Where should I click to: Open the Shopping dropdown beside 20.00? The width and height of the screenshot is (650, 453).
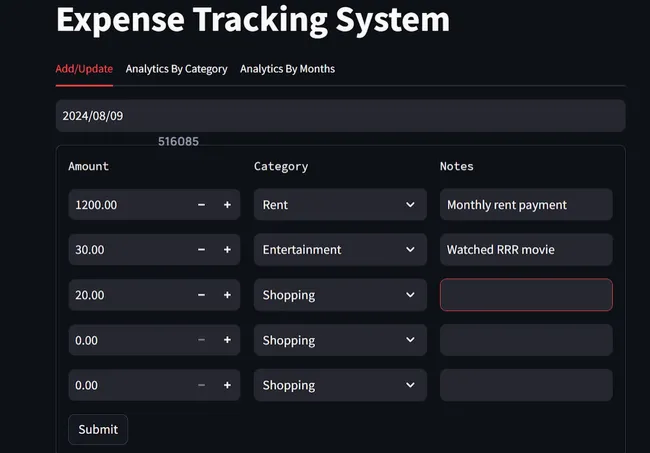pyautogui.click(x=340, y=295)
